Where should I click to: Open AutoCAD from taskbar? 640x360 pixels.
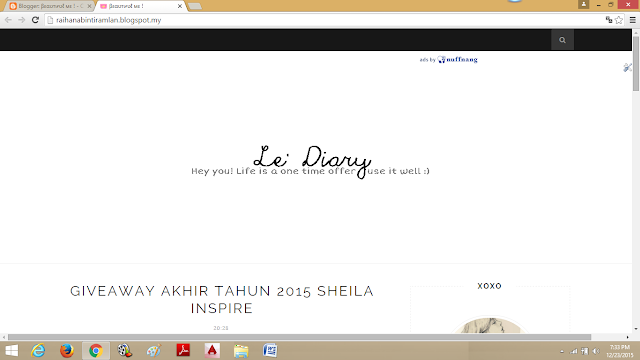coord(212,351)
